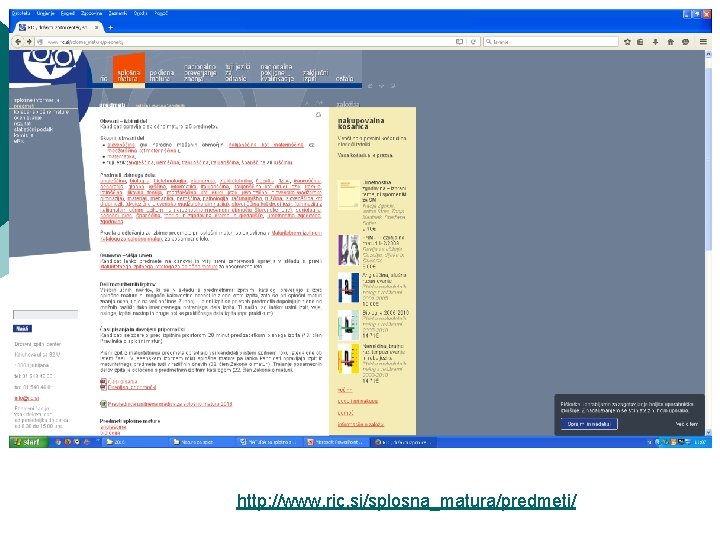Open the Orodja menu
This screenshot has height=540, width=720.
pos(141,13)
